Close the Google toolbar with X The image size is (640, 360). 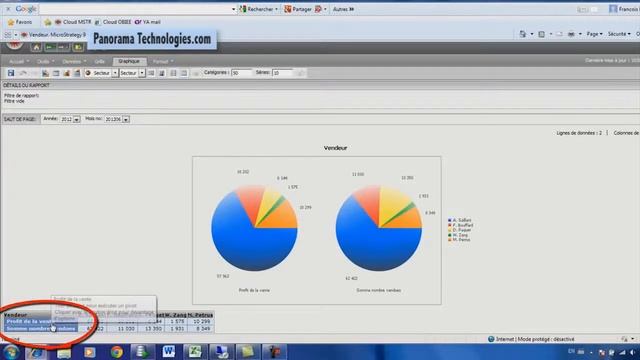pyautogui.click(x=8, y=9)
